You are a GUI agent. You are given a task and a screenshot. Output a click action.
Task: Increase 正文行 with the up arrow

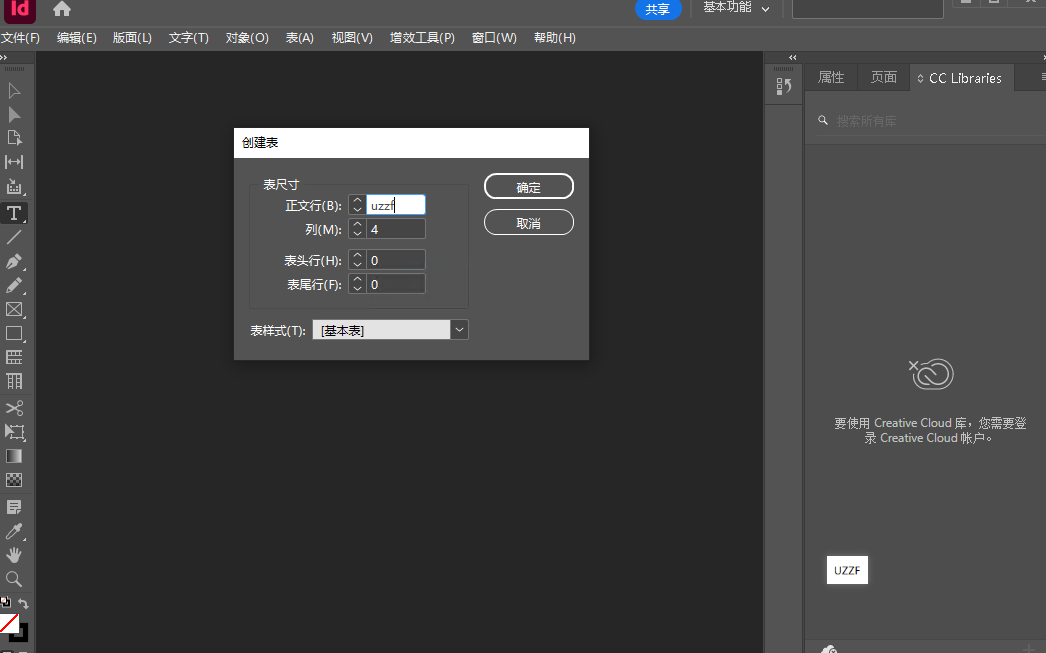358,200
